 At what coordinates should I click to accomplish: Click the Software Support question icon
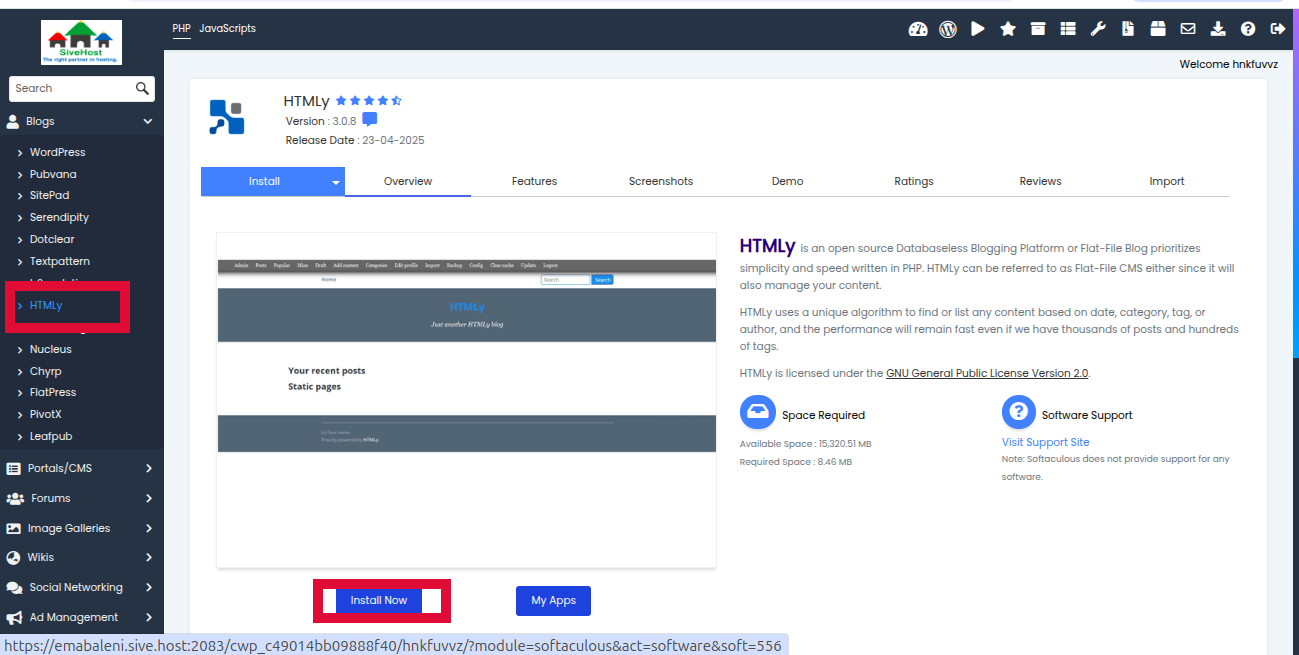click(x=1019, y=412)
